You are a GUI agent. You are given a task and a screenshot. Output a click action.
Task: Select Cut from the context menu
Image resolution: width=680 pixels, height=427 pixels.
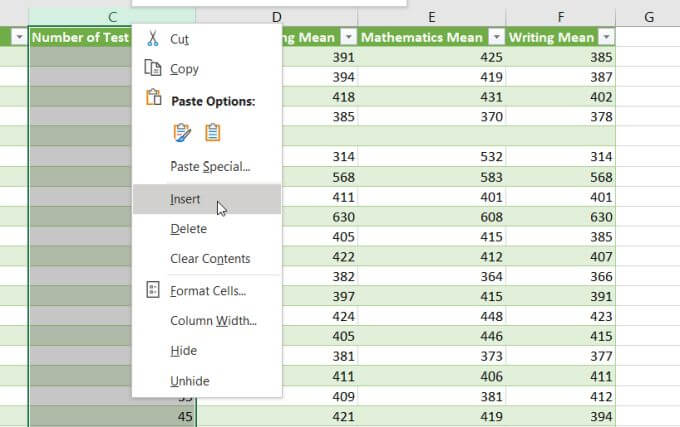[207, 39]
